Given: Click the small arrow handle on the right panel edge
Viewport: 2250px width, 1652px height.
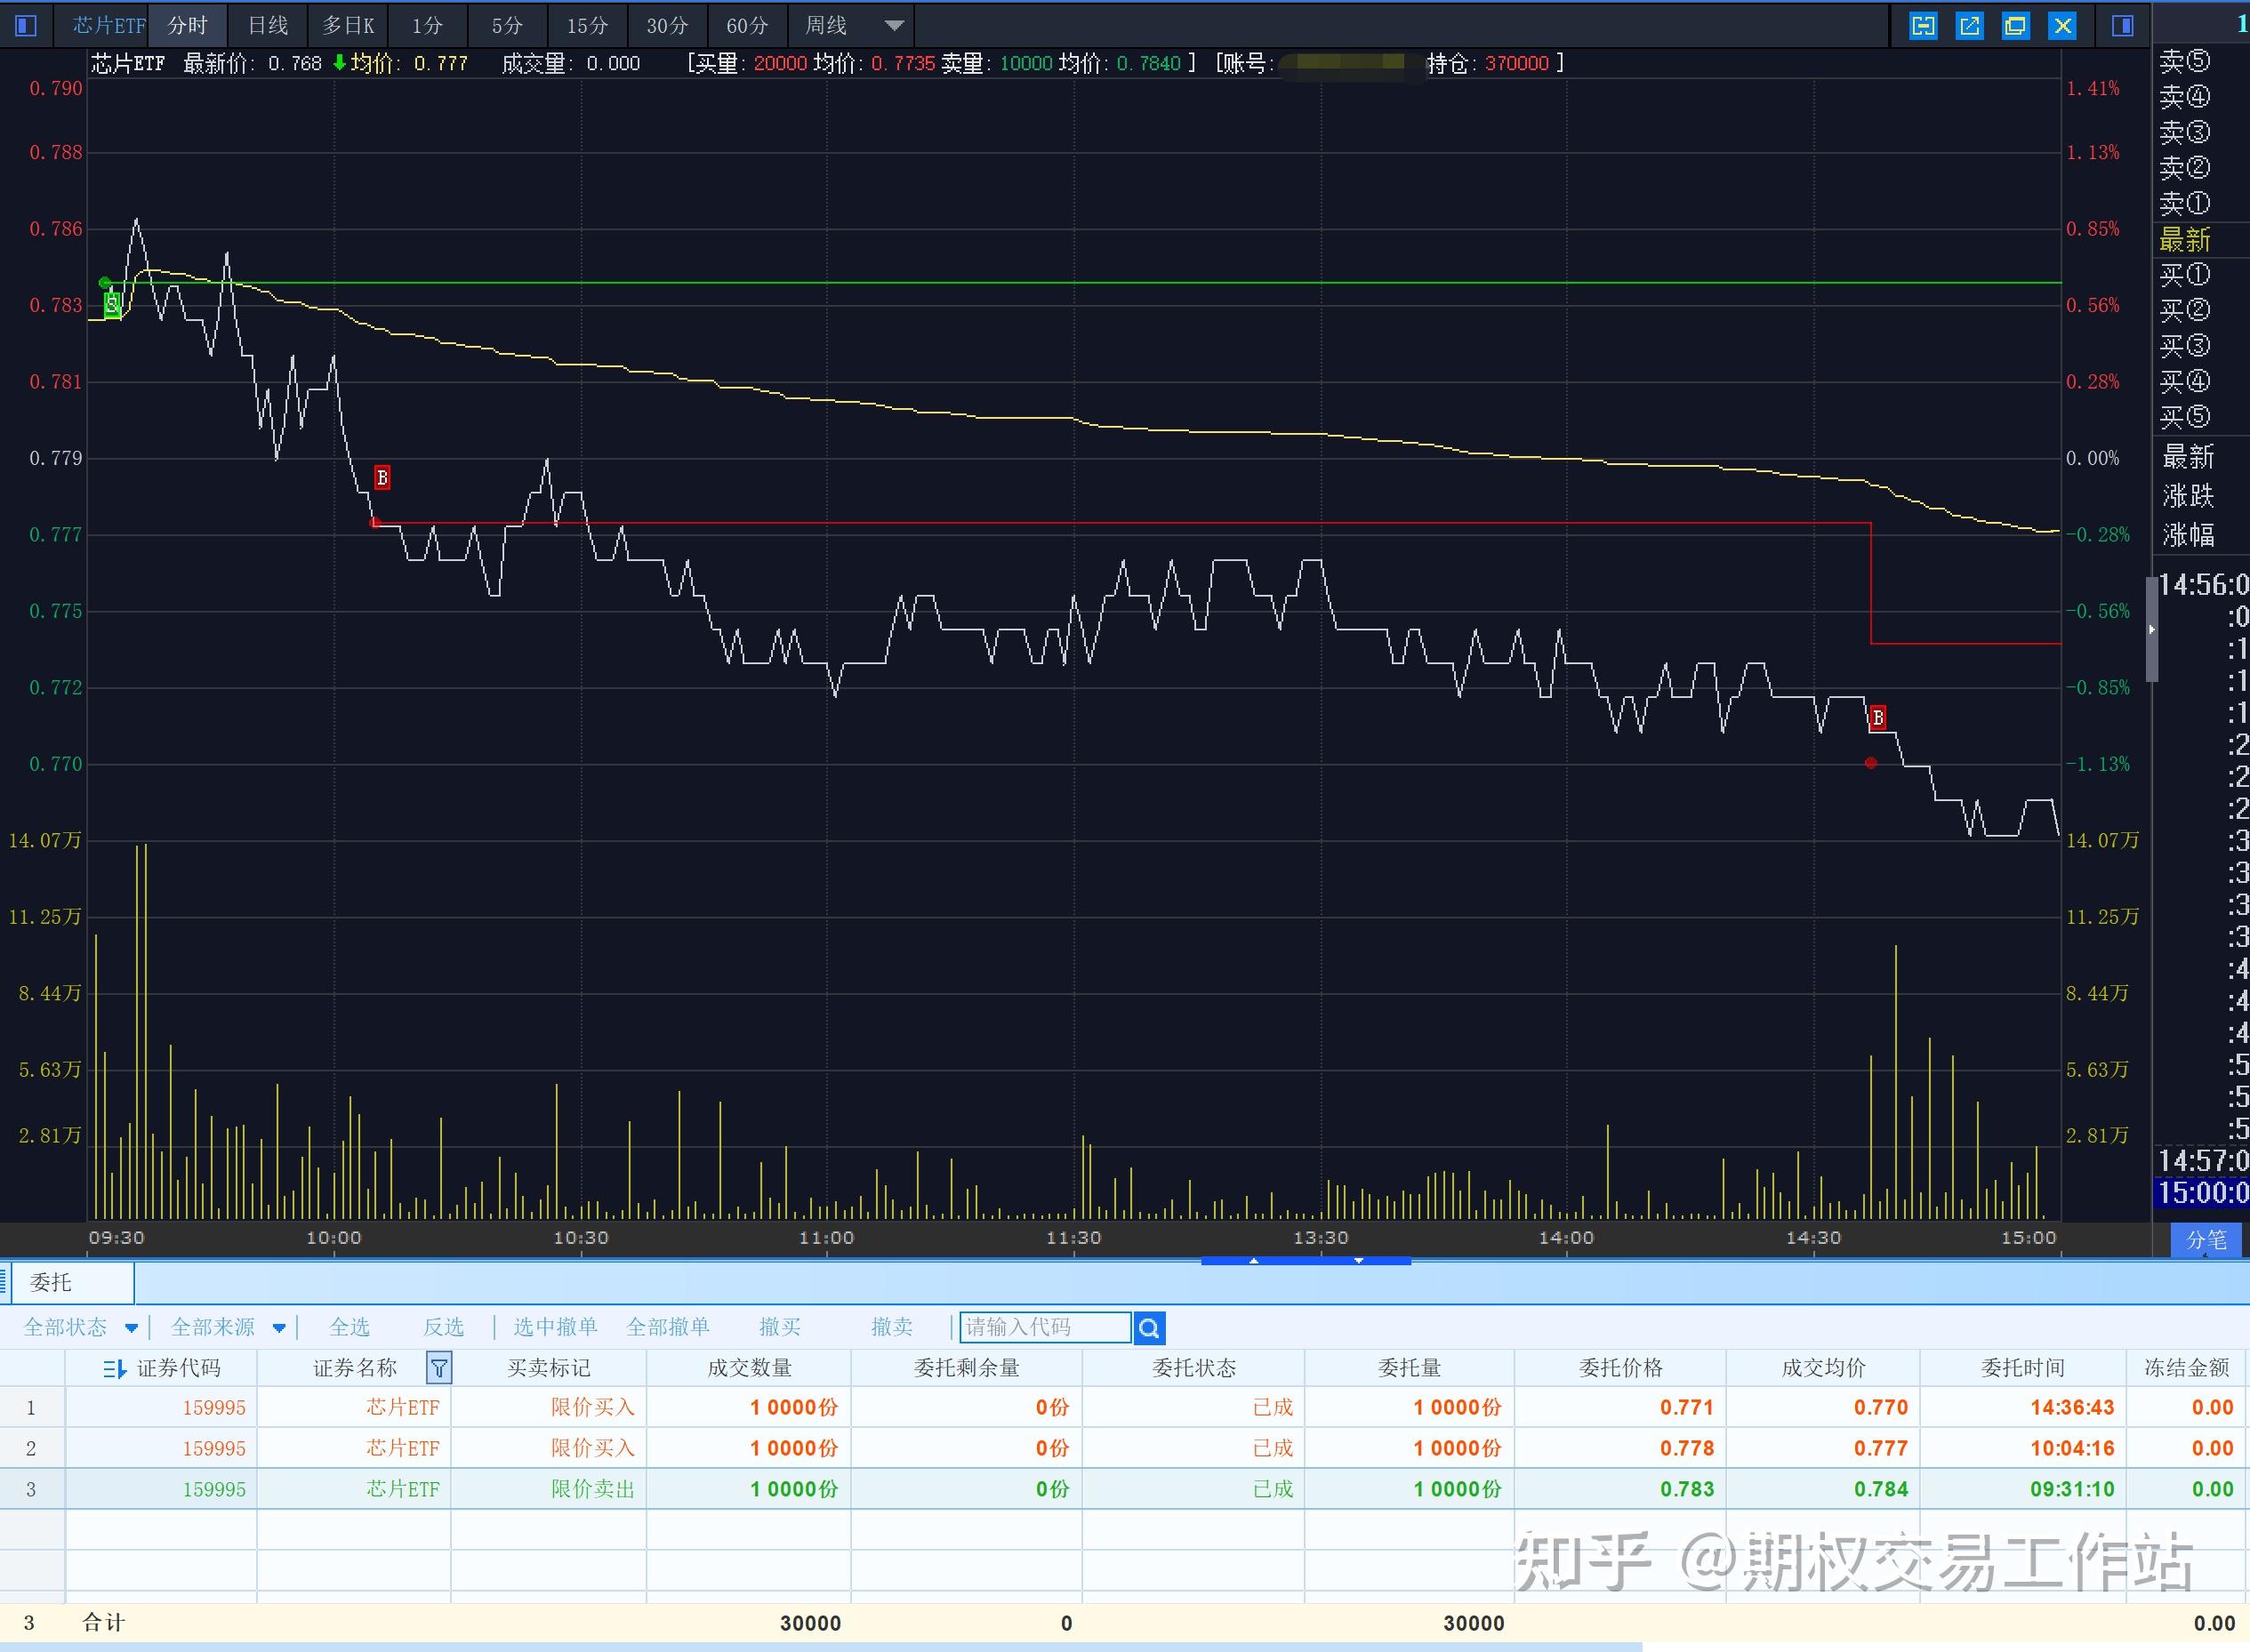Looking at the screenshot, I should pyautogui.click(x=2152, y=629).
